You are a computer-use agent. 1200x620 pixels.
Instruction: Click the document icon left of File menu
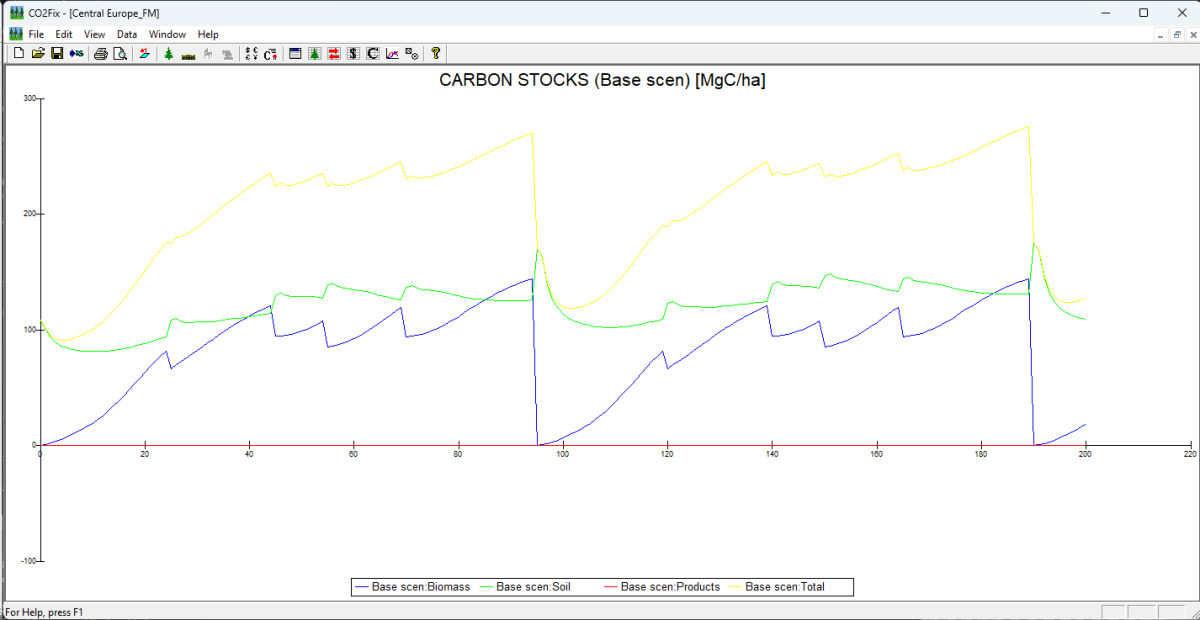pos(15,34)
